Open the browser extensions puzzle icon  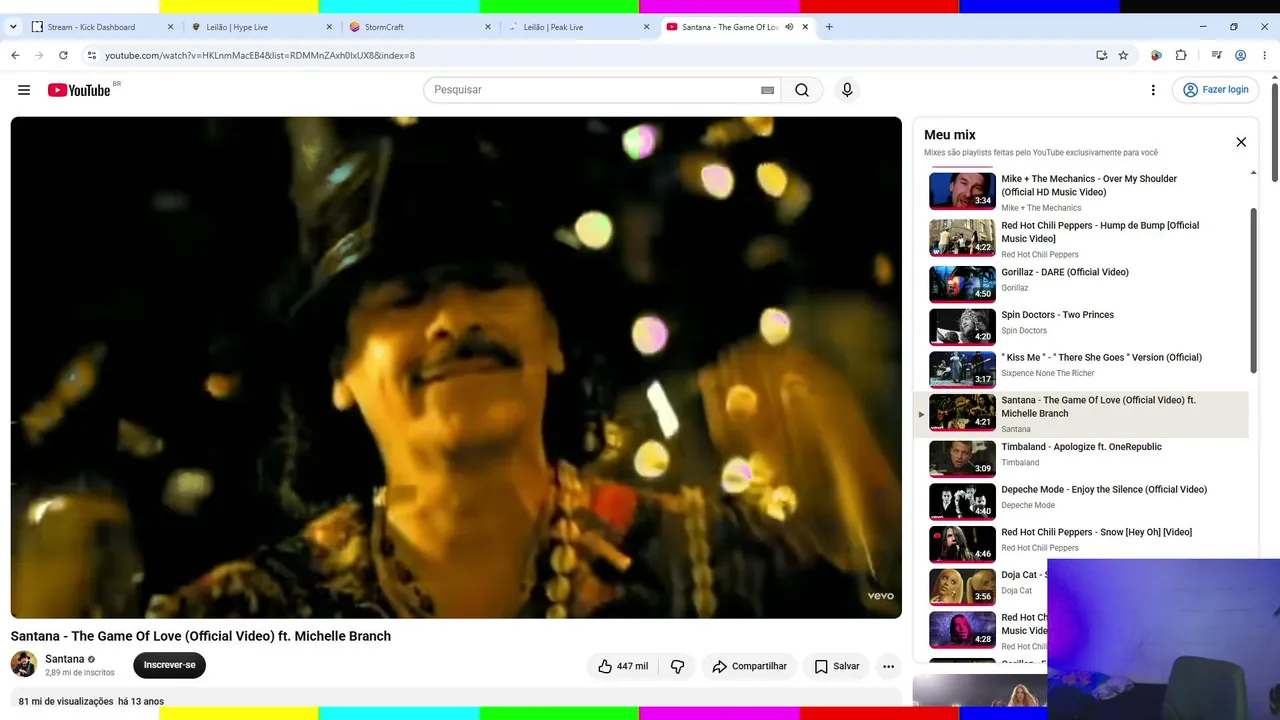1181,55
